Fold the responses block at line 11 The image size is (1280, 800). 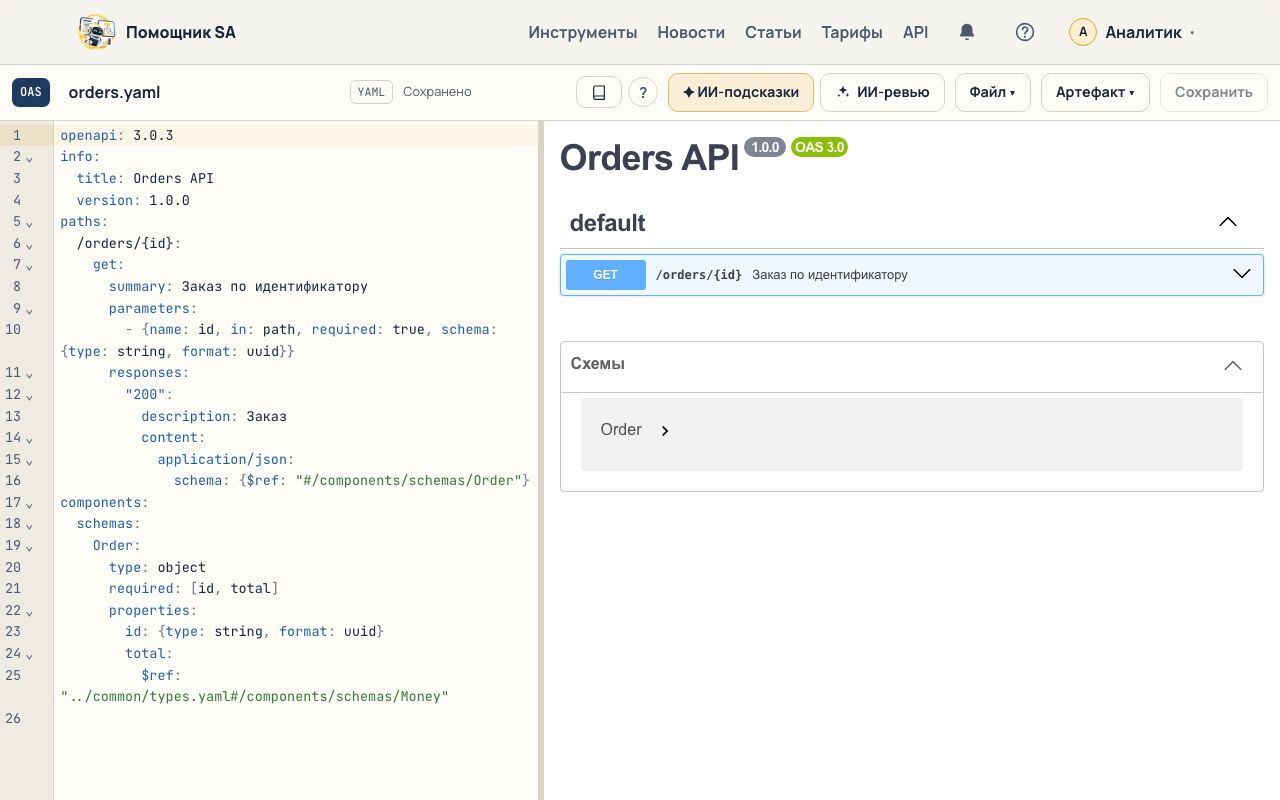(x=29, y=374)
